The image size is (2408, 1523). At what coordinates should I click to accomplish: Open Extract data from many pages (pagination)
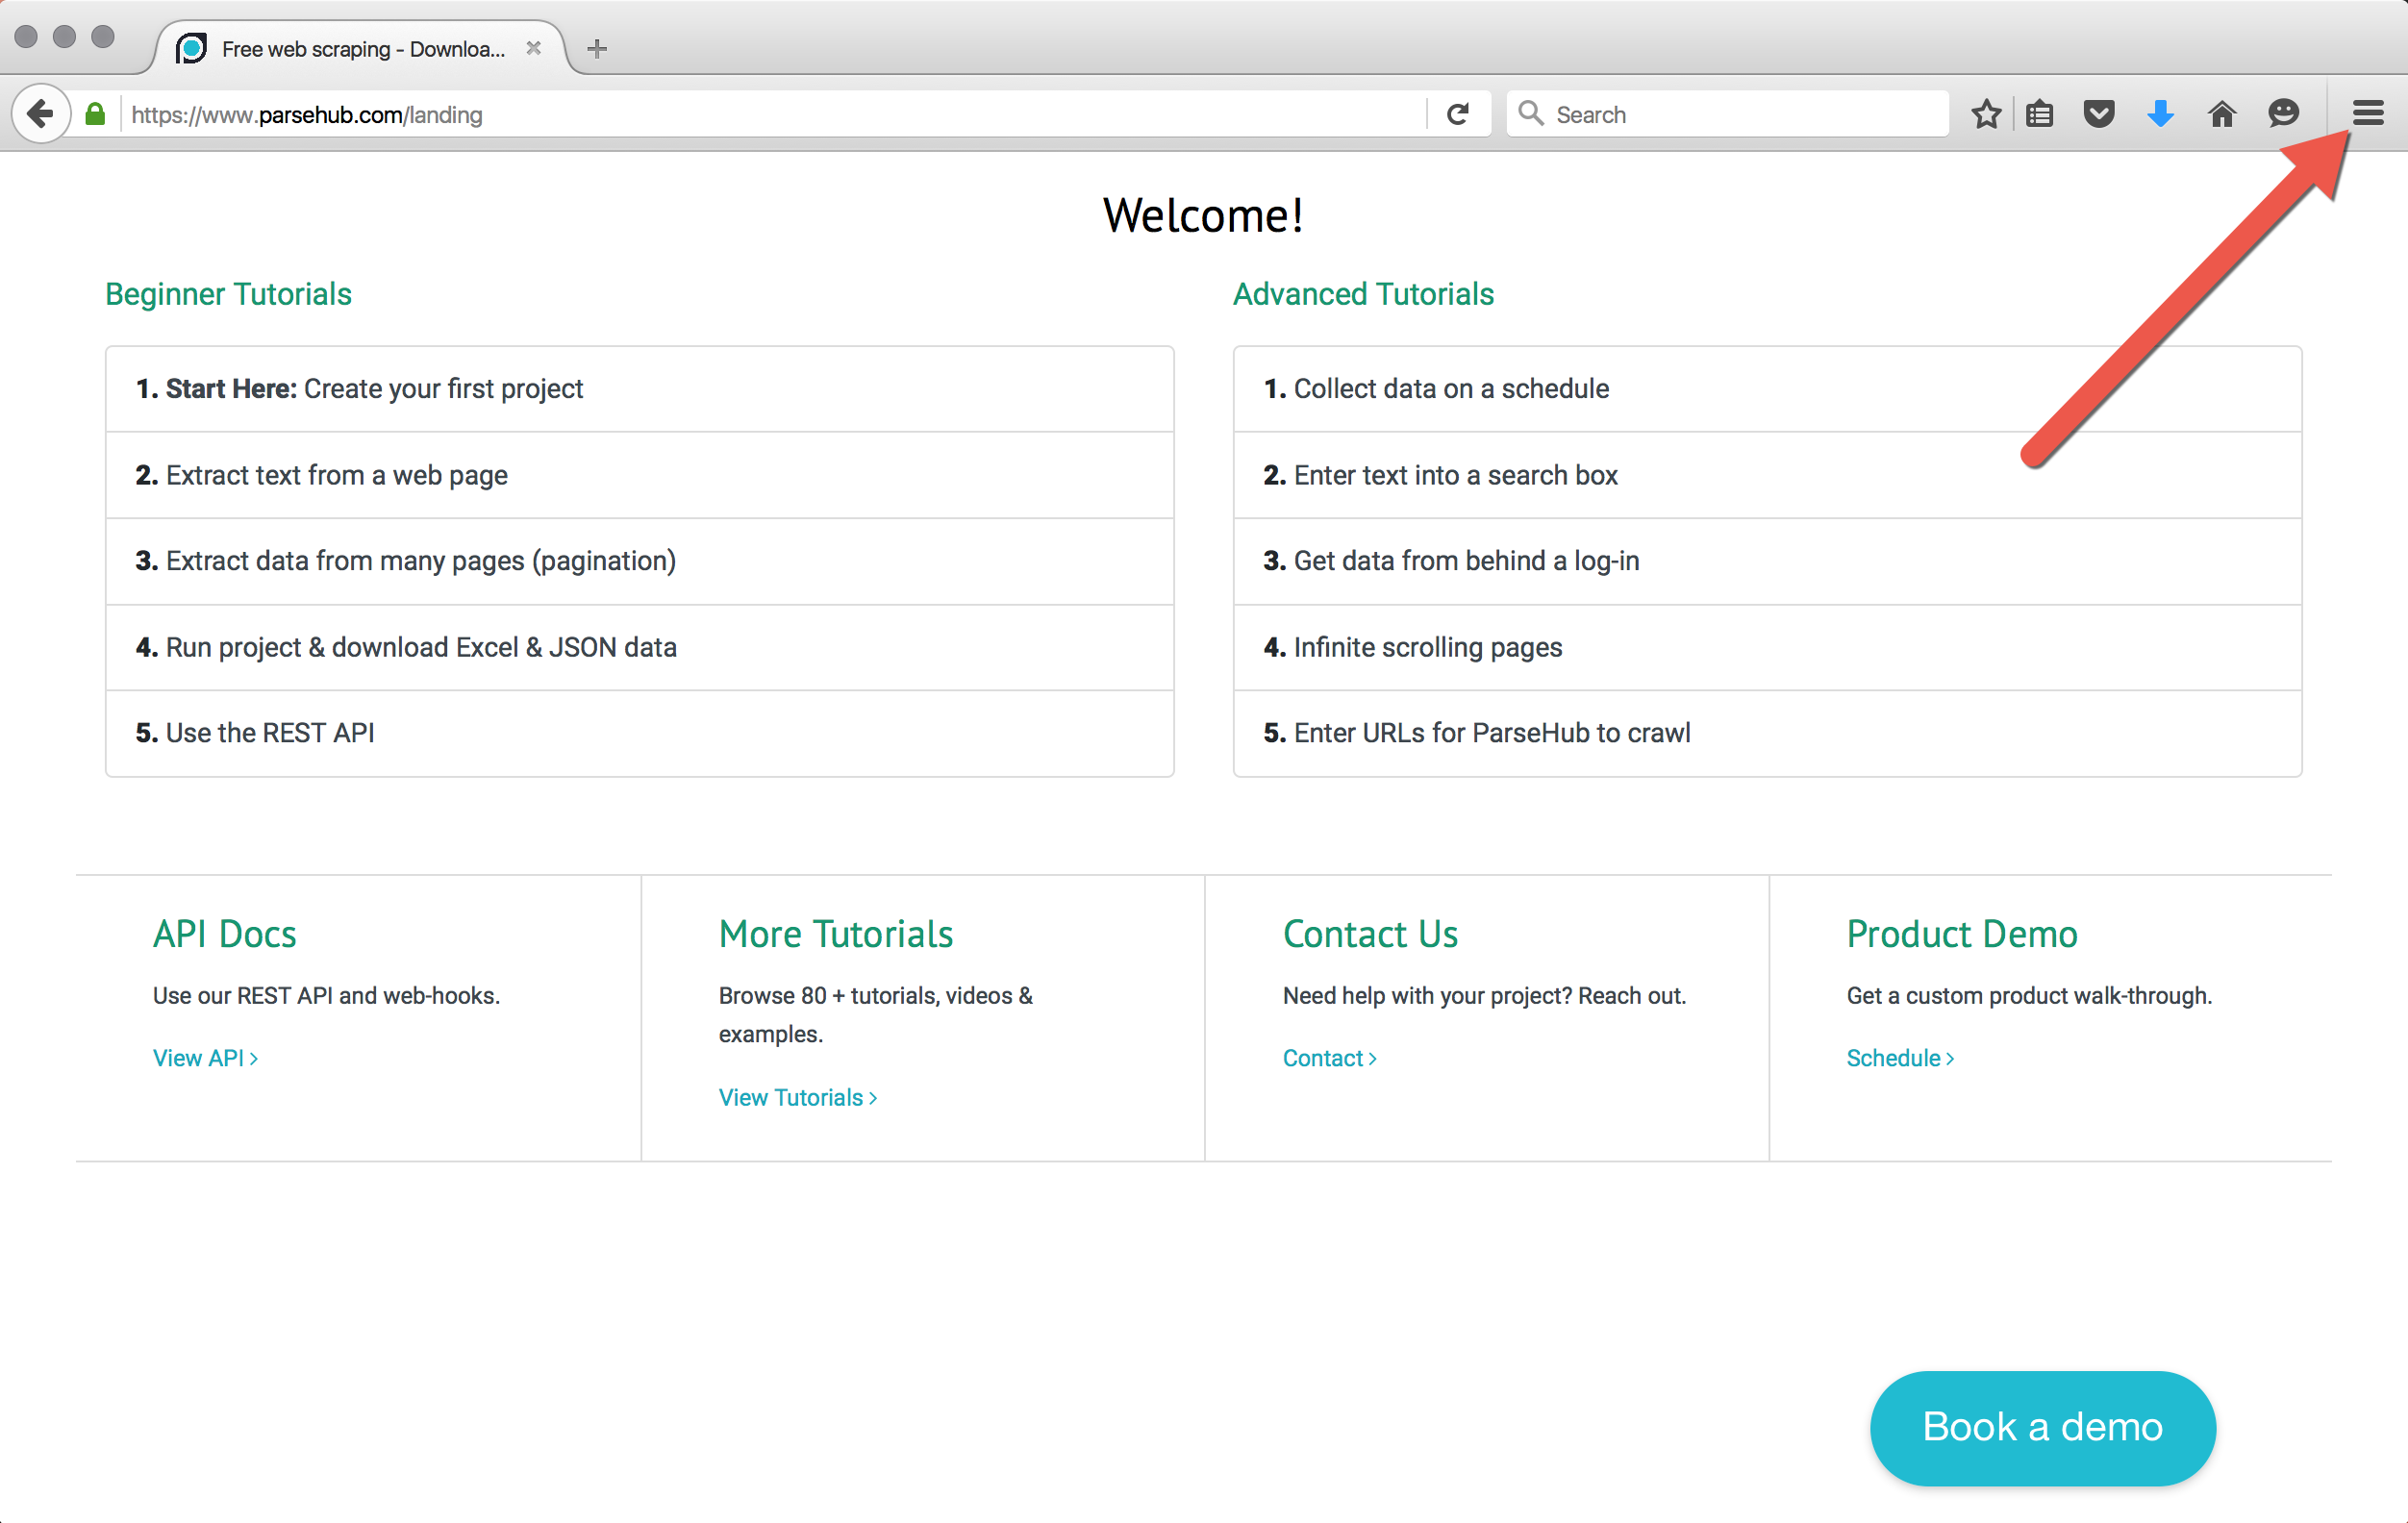(x=639, y=561)
